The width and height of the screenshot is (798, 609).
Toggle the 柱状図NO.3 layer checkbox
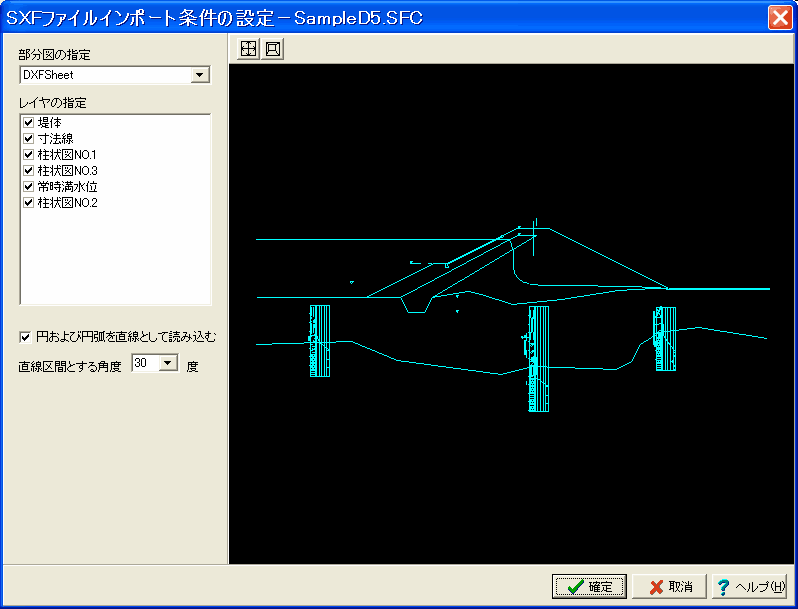[28, 170]
